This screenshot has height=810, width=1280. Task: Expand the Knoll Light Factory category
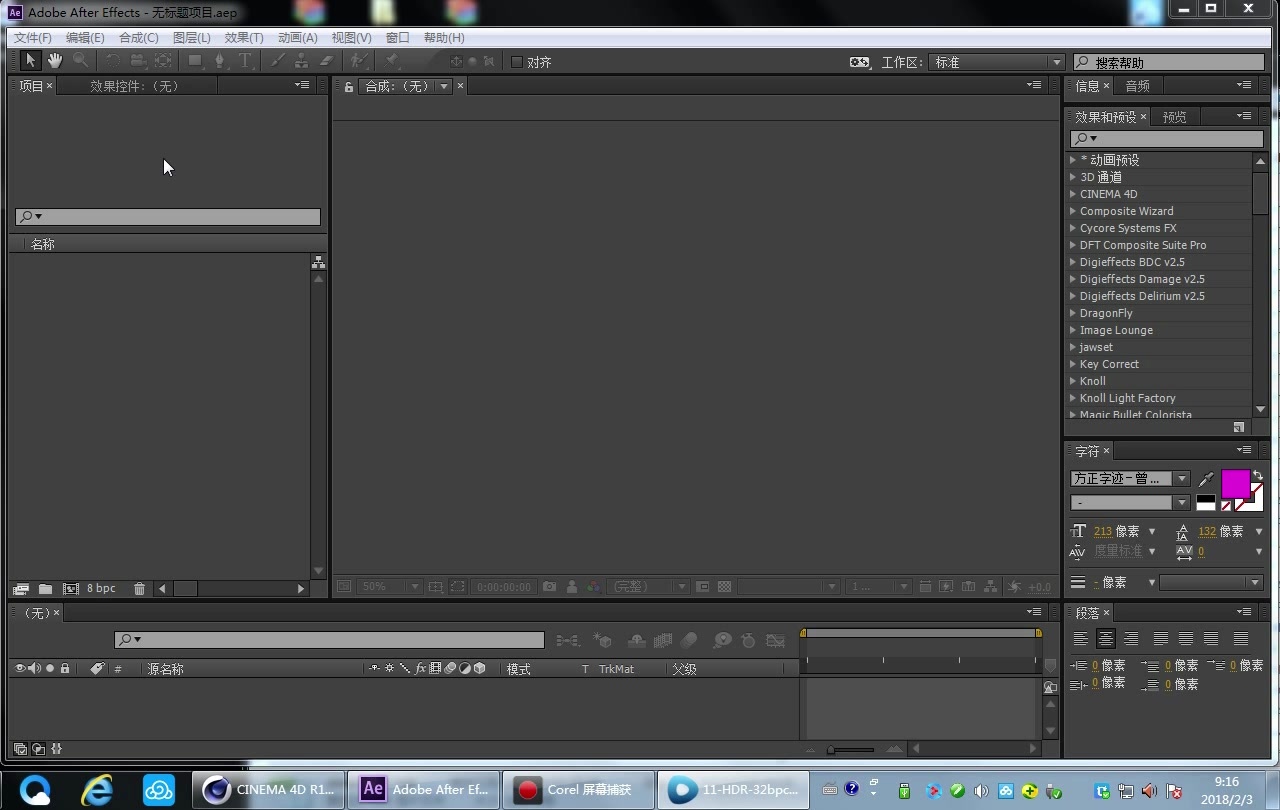coord(1073,398)
